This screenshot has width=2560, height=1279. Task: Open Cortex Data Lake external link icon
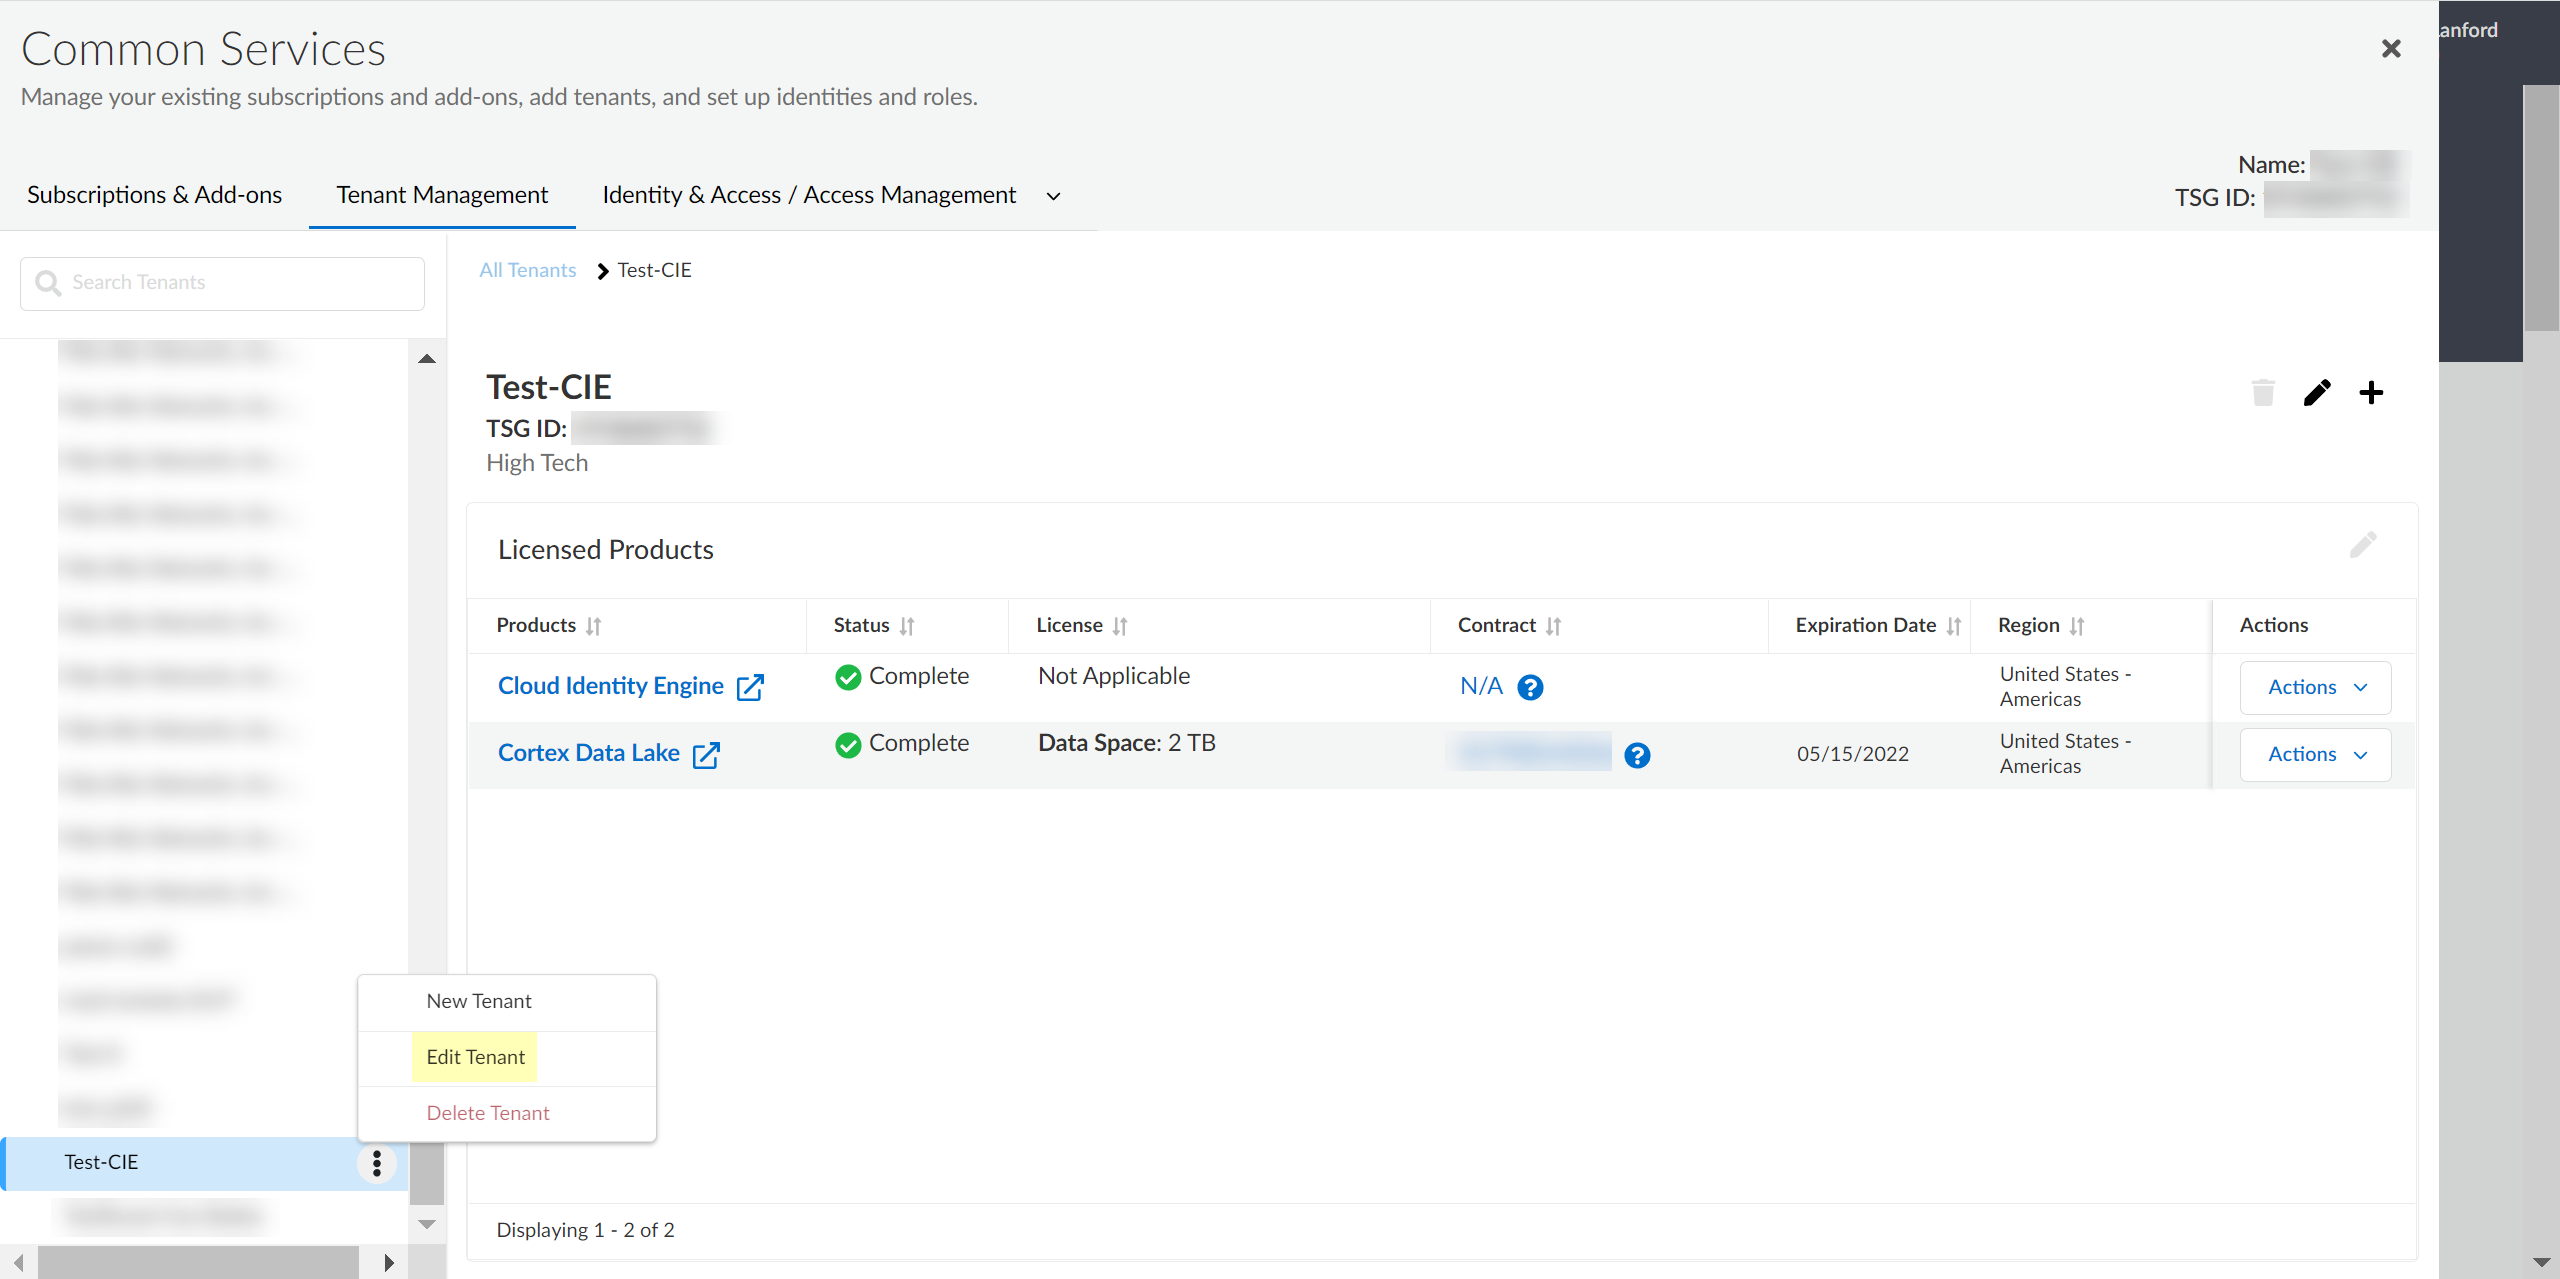pos(706,754)
